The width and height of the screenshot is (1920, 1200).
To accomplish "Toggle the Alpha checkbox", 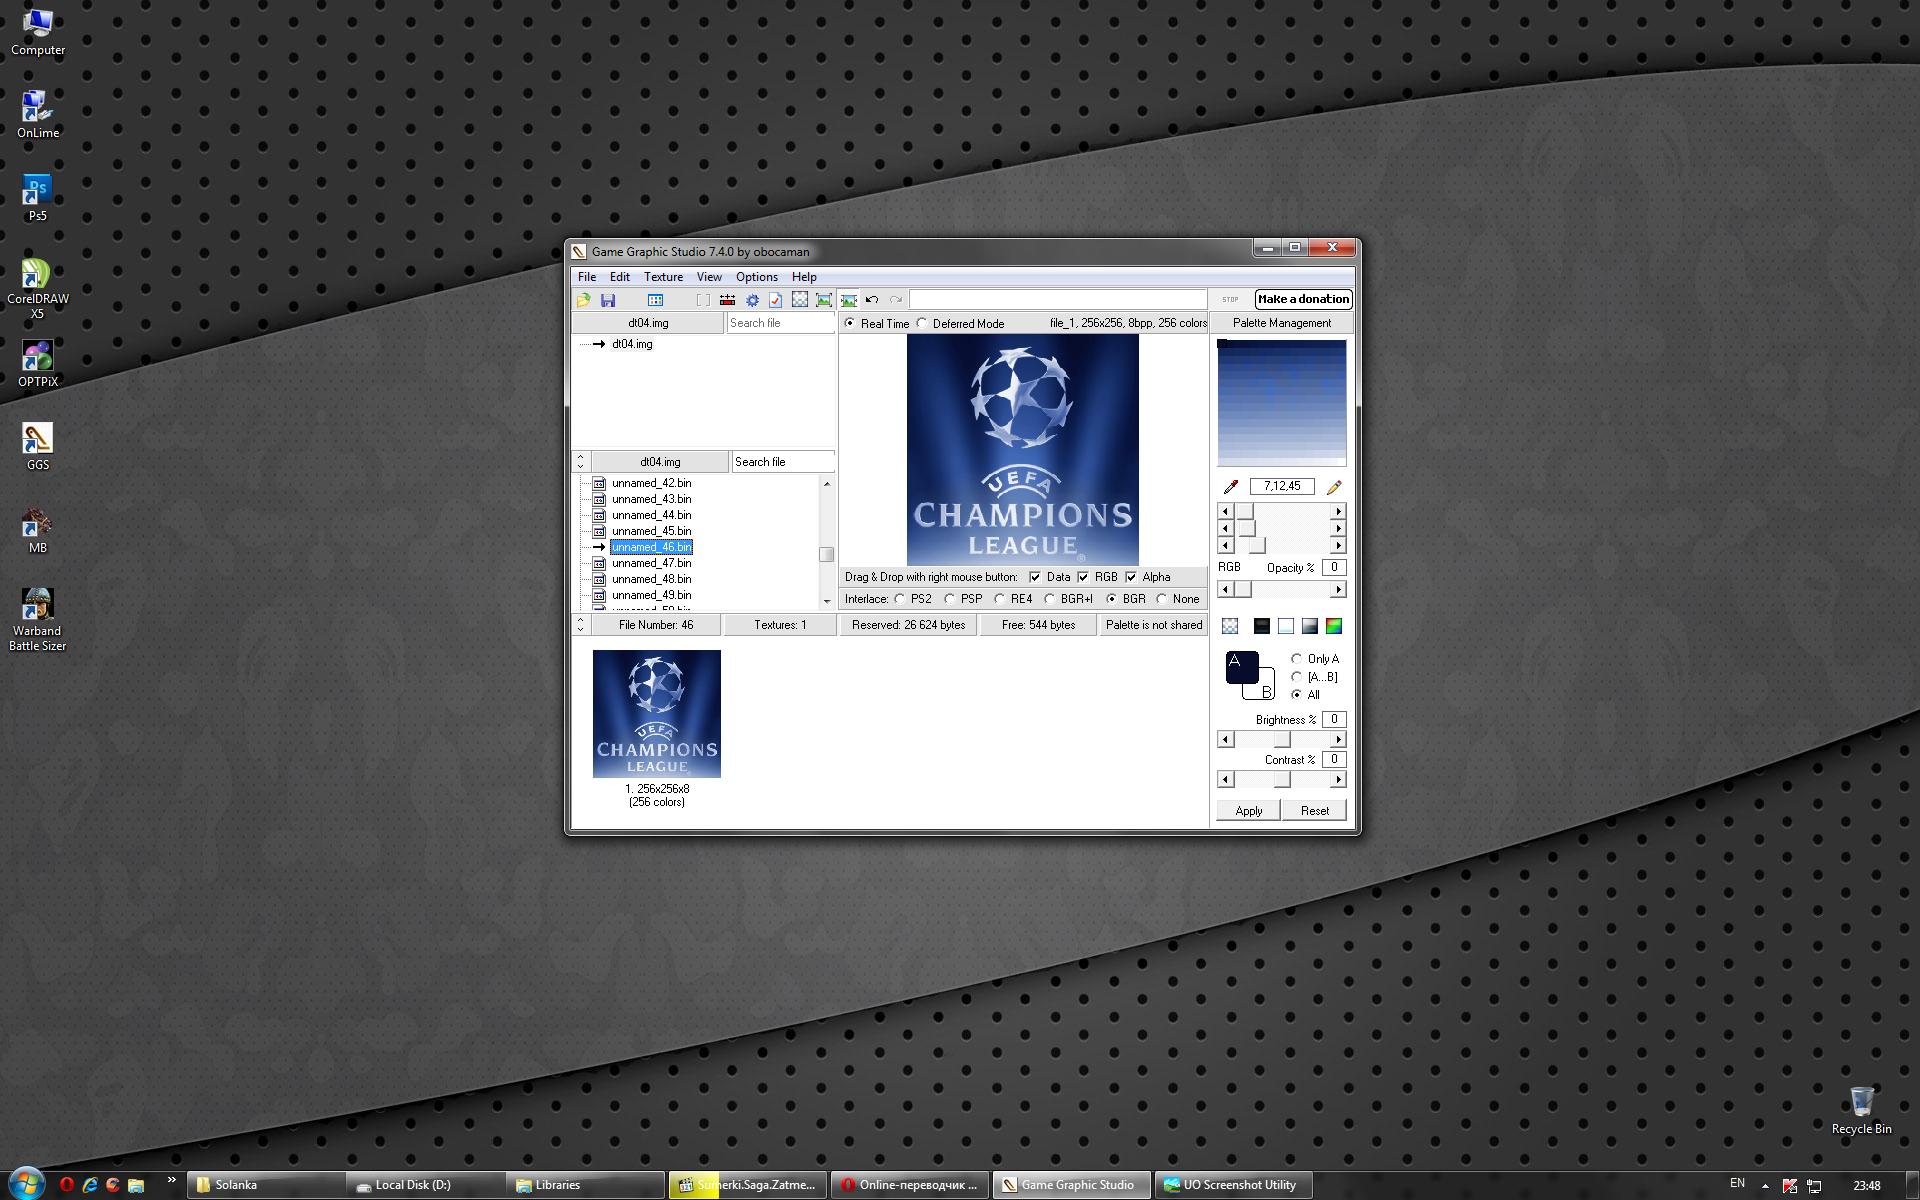I will tap(1131, 577).
